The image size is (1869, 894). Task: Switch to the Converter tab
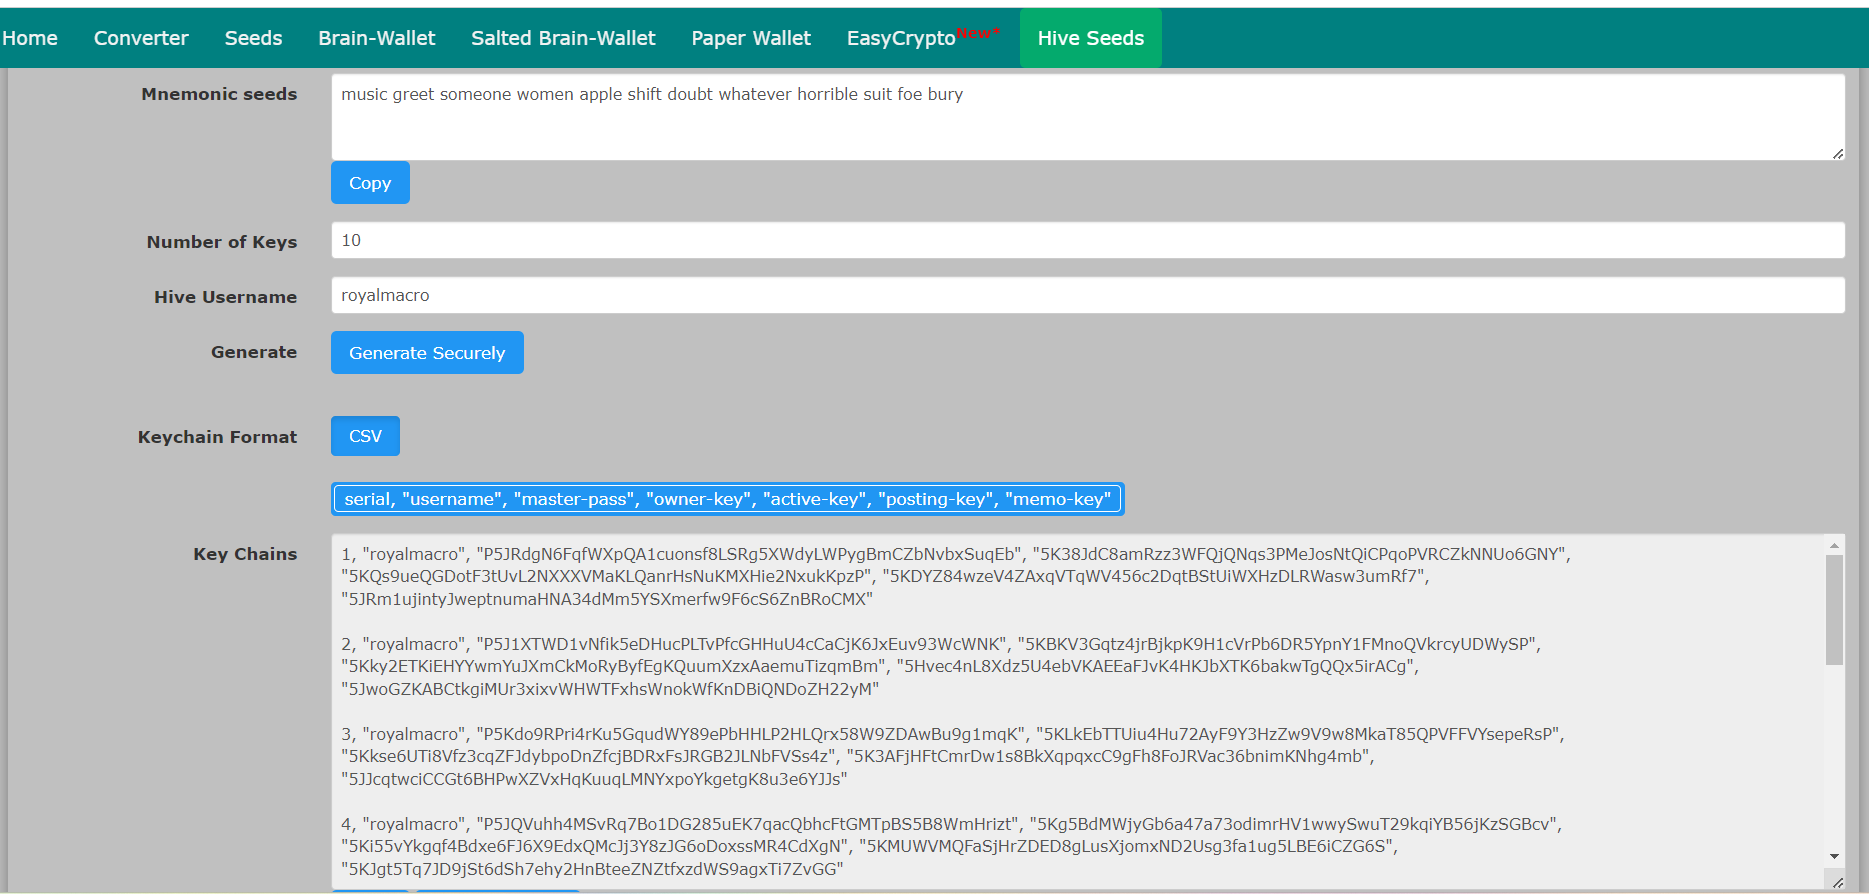(x=141, y=38)
